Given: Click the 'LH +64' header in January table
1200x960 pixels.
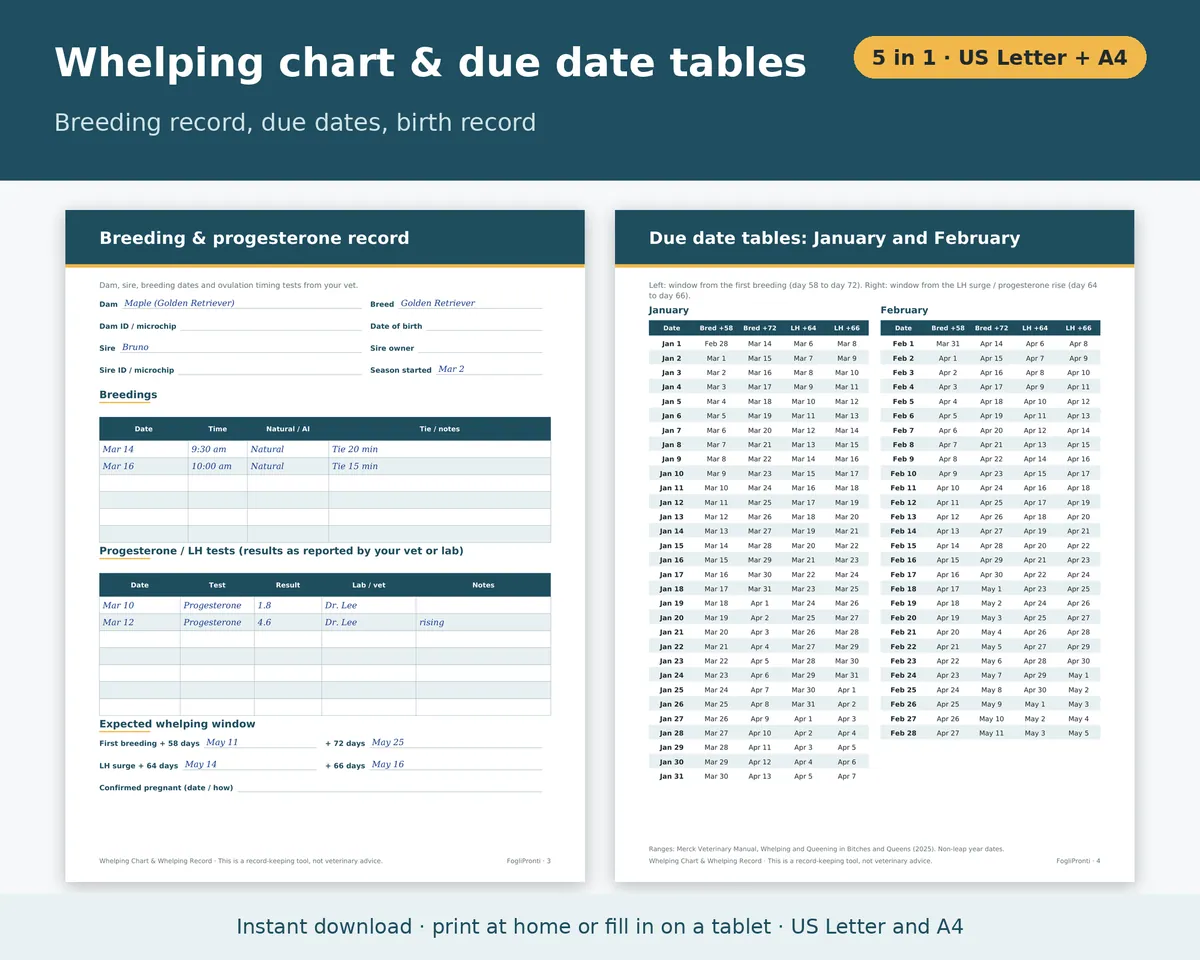Looking at the screenshot, I should click(803, 328).
